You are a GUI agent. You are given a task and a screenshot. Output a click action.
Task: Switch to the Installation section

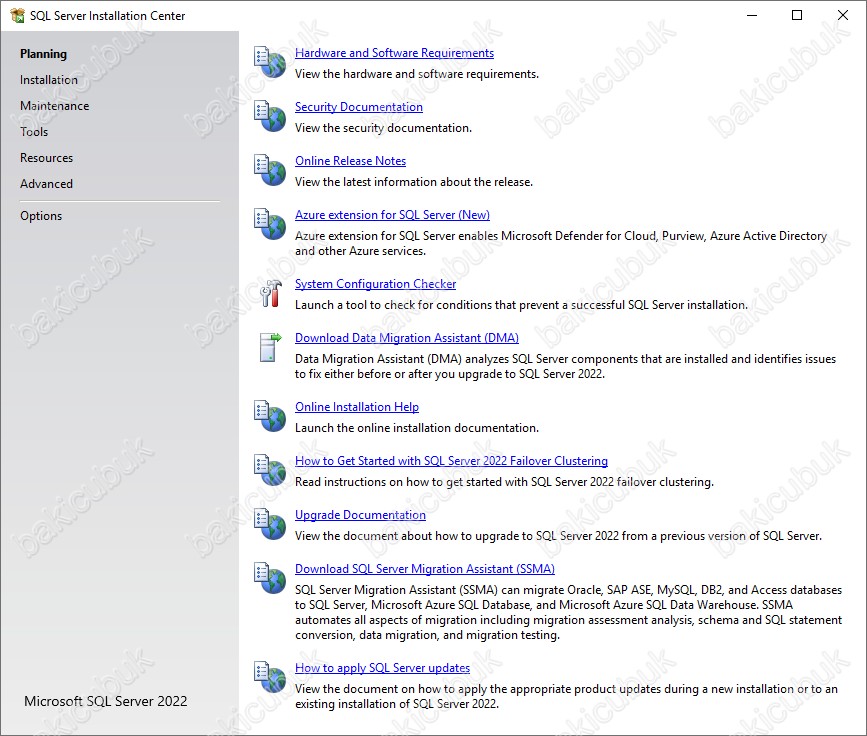[x=49, y=80]
